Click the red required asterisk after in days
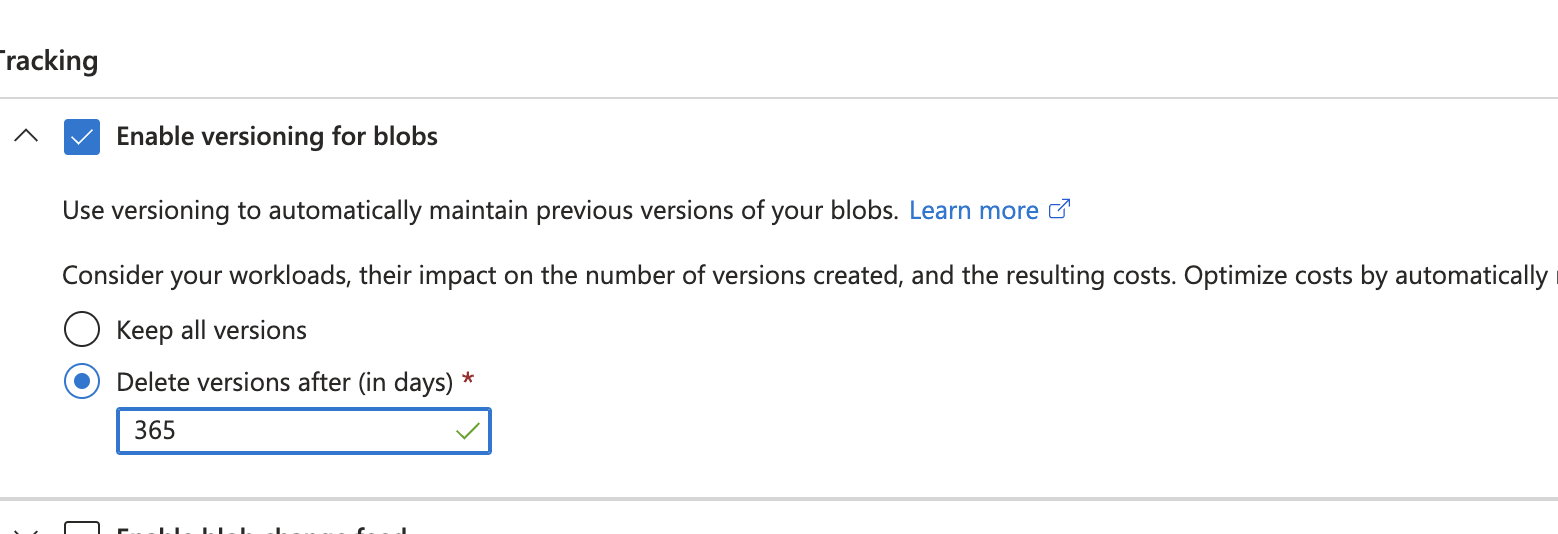 click(468, 379)
